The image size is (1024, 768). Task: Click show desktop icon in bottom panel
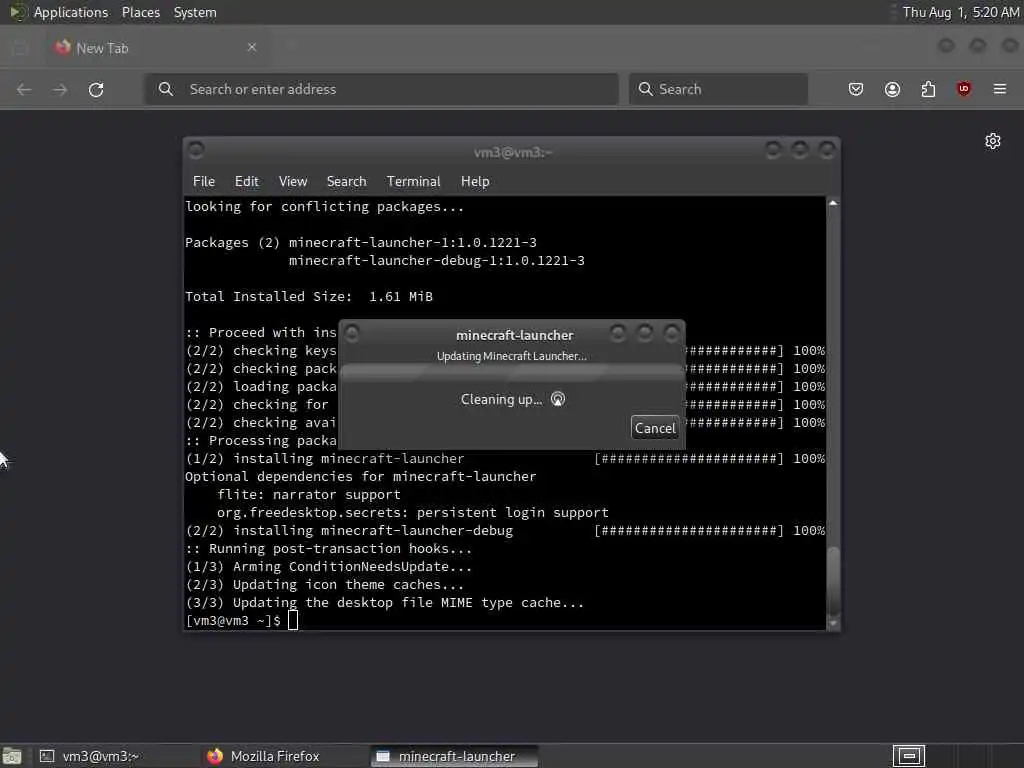tap(11, 756)
